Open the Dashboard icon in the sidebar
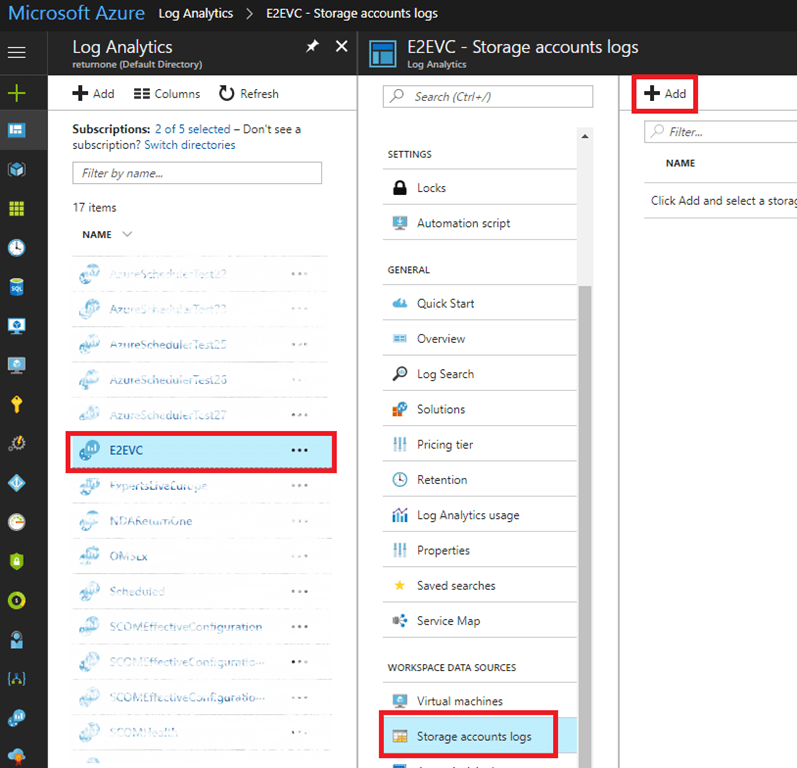Viewport: 797px width, 768px height. pyautogui.click(x=17, y=131)
